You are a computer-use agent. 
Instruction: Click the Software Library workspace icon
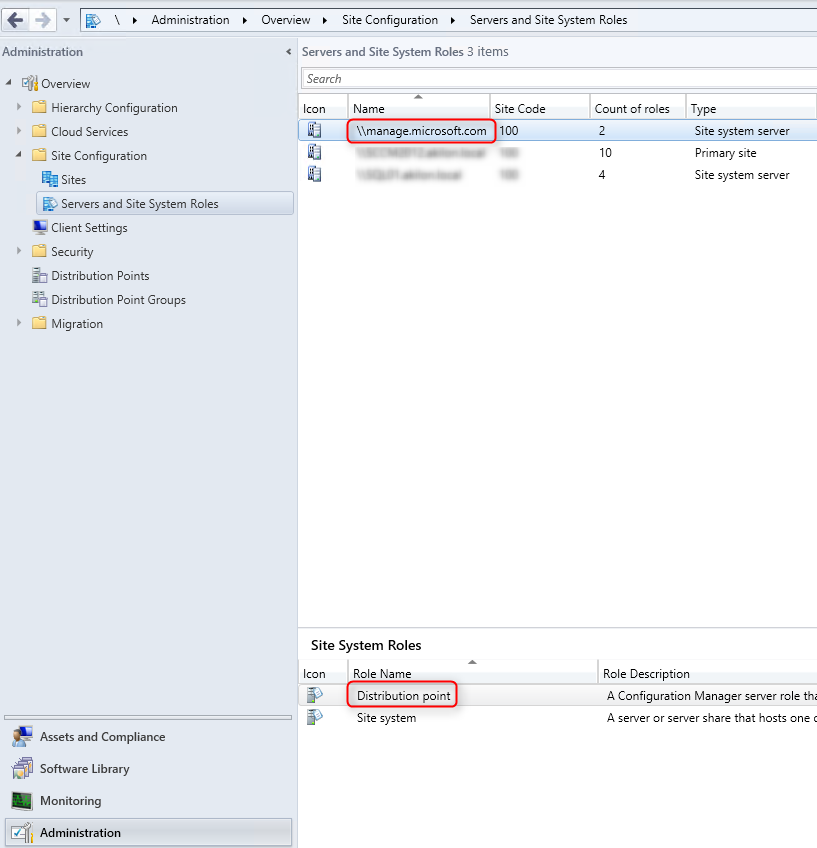[22, 768]
